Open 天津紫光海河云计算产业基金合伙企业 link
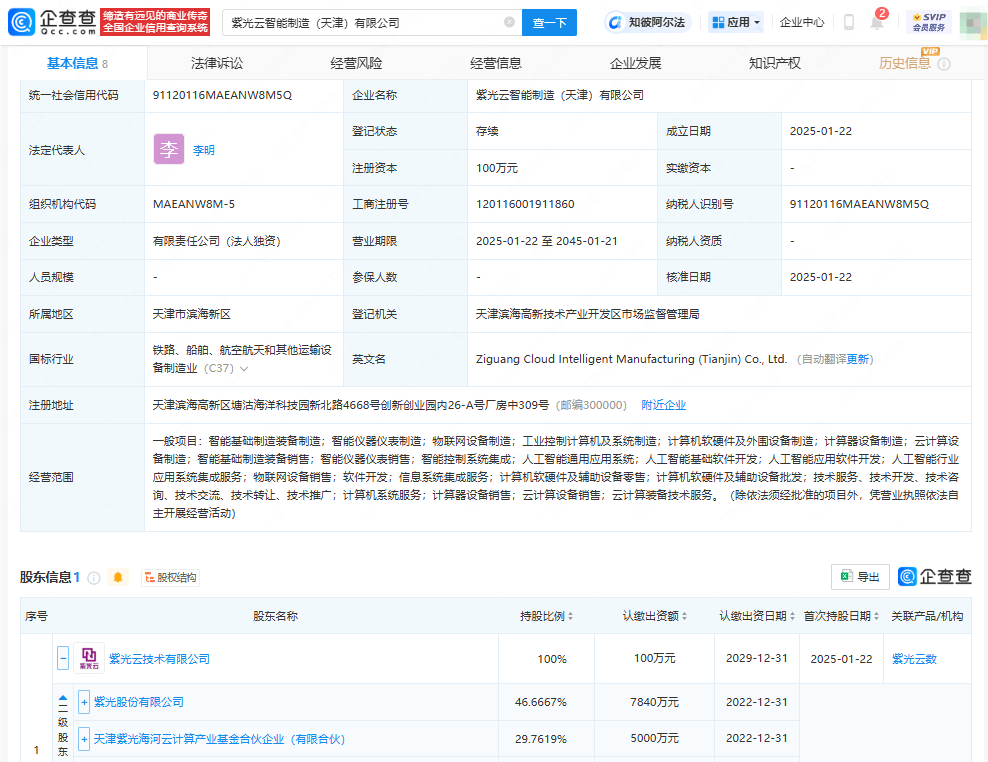This screenshot has height=762, width=988. [219, 739]
